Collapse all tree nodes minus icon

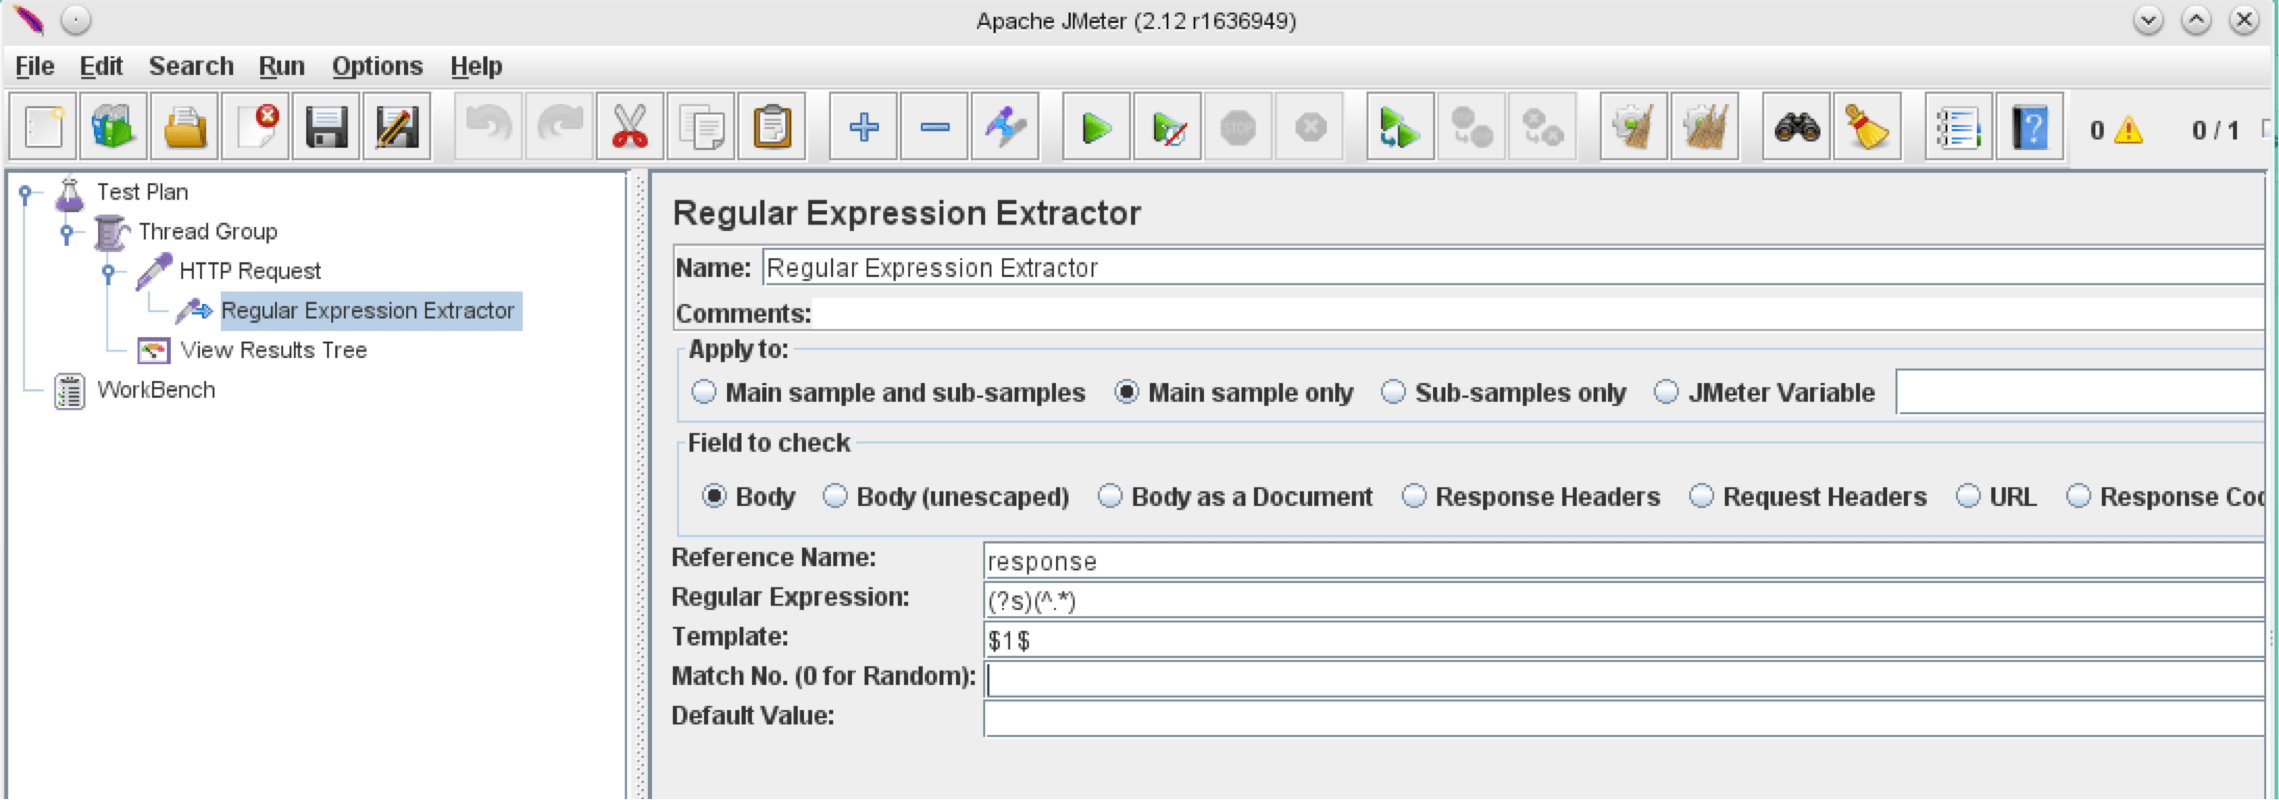(x=934, y=128)
